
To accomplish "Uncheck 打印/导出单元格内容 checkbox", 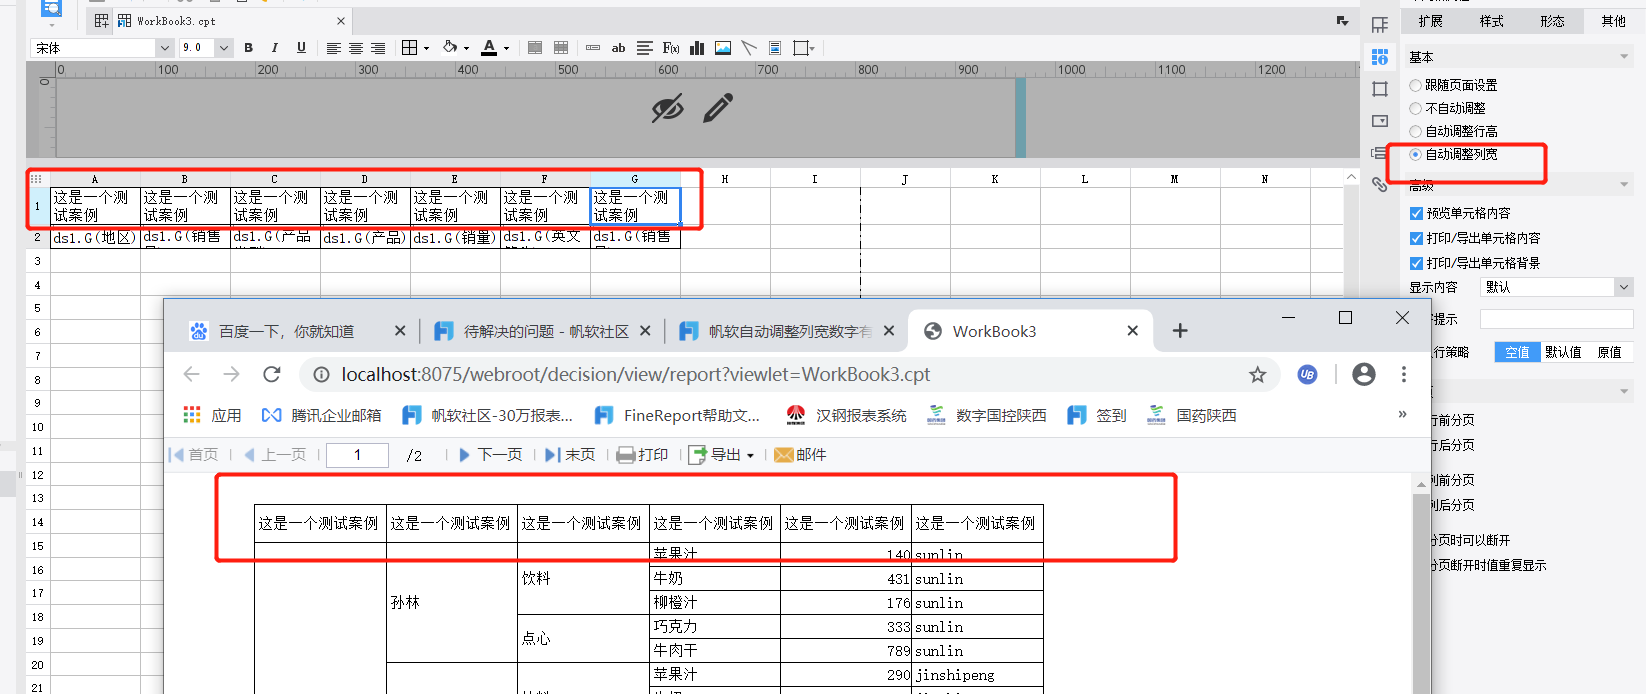I will [x=1416, y=238].
